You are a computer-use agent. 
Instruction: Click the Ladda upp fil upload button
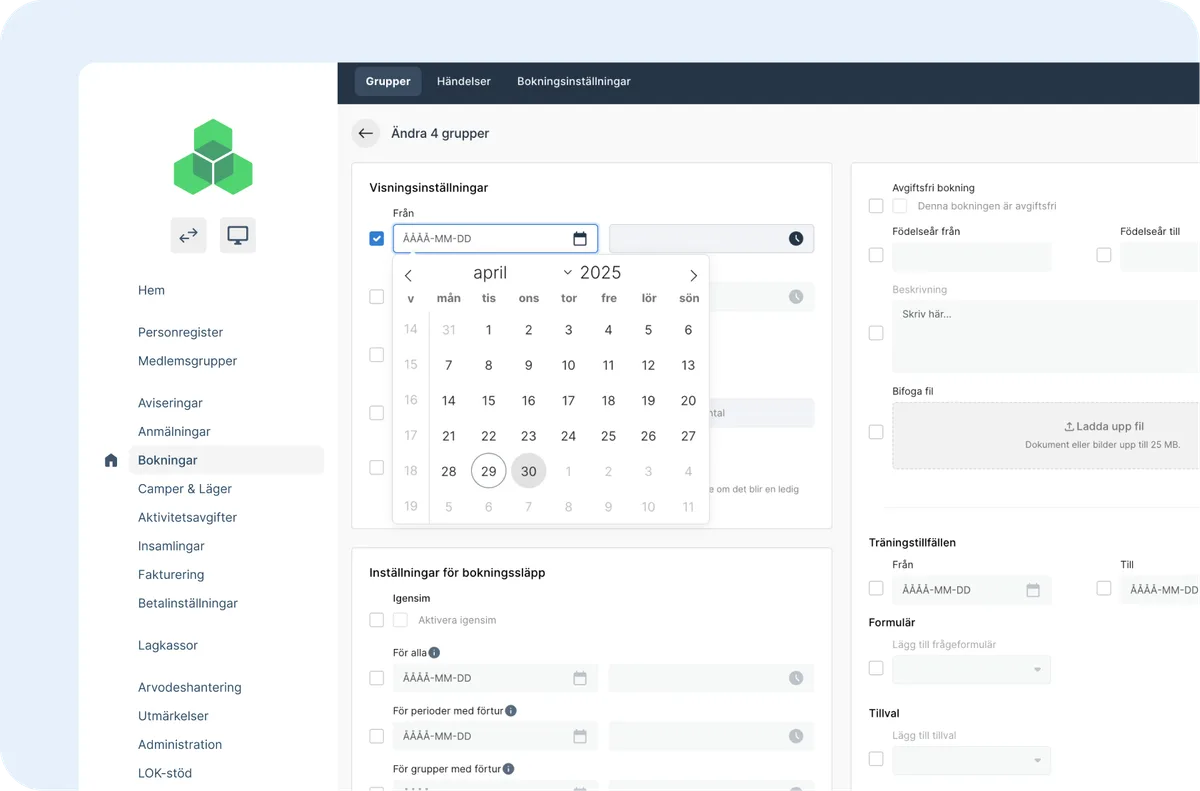click(x=1103, y=426)
